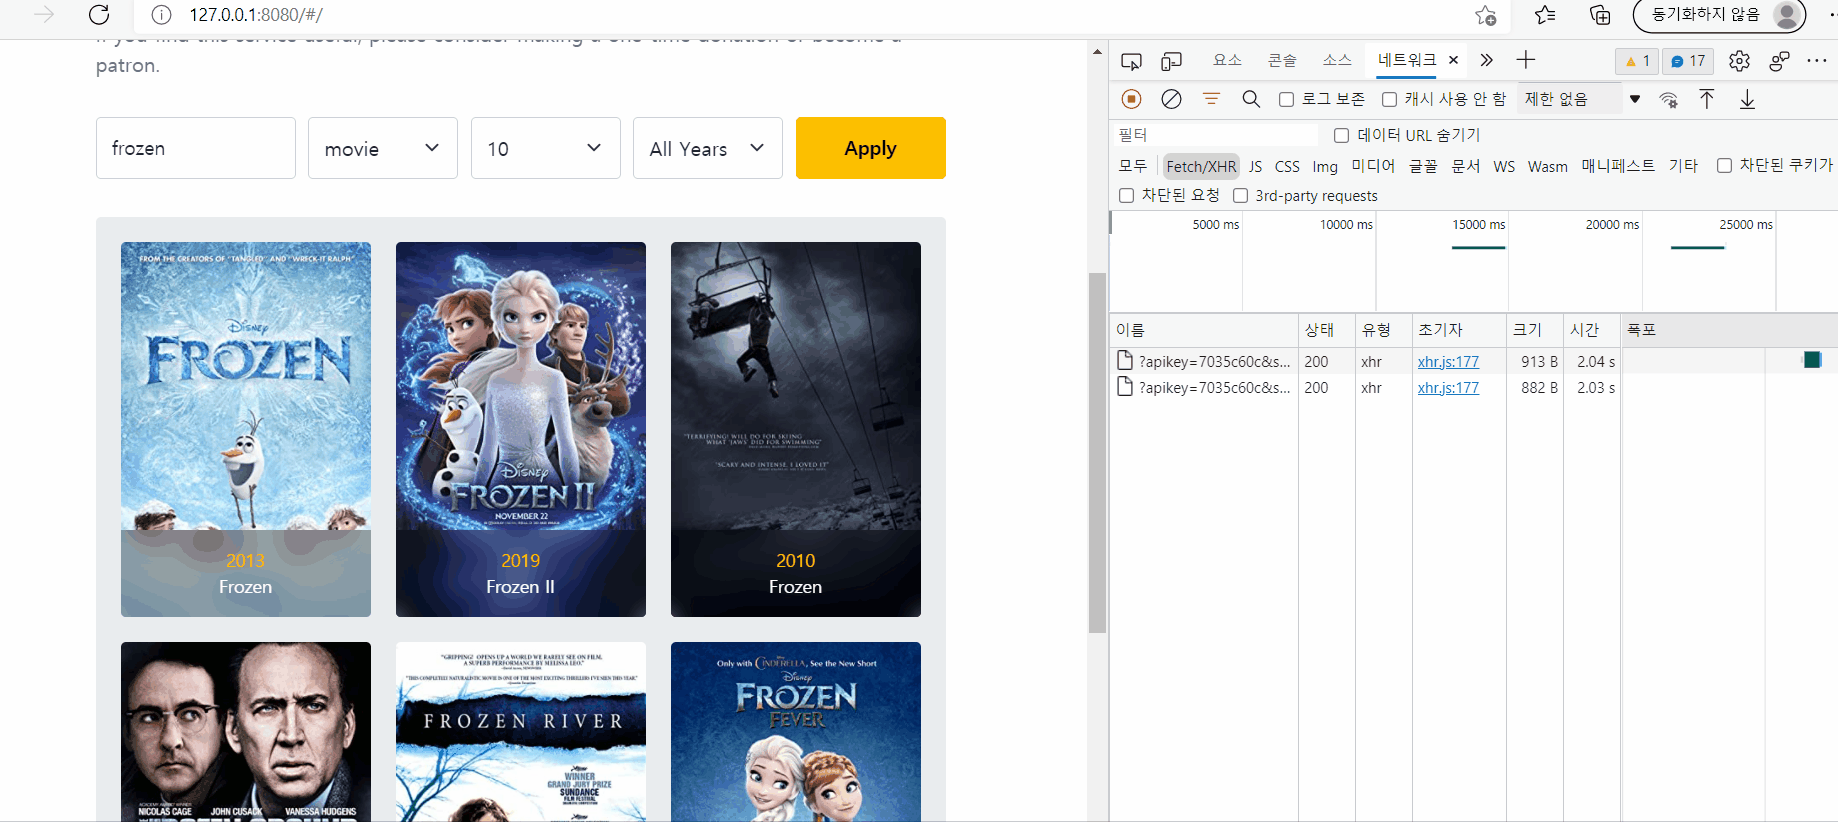Check the 데이터 URL 숨기기 checkbox

point(1341,135)
